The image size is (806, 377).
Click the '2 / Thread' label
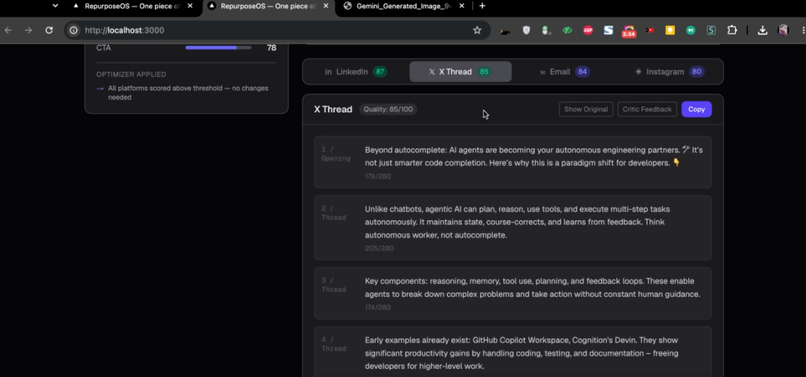pyautogui.click(x=334, y=213)
